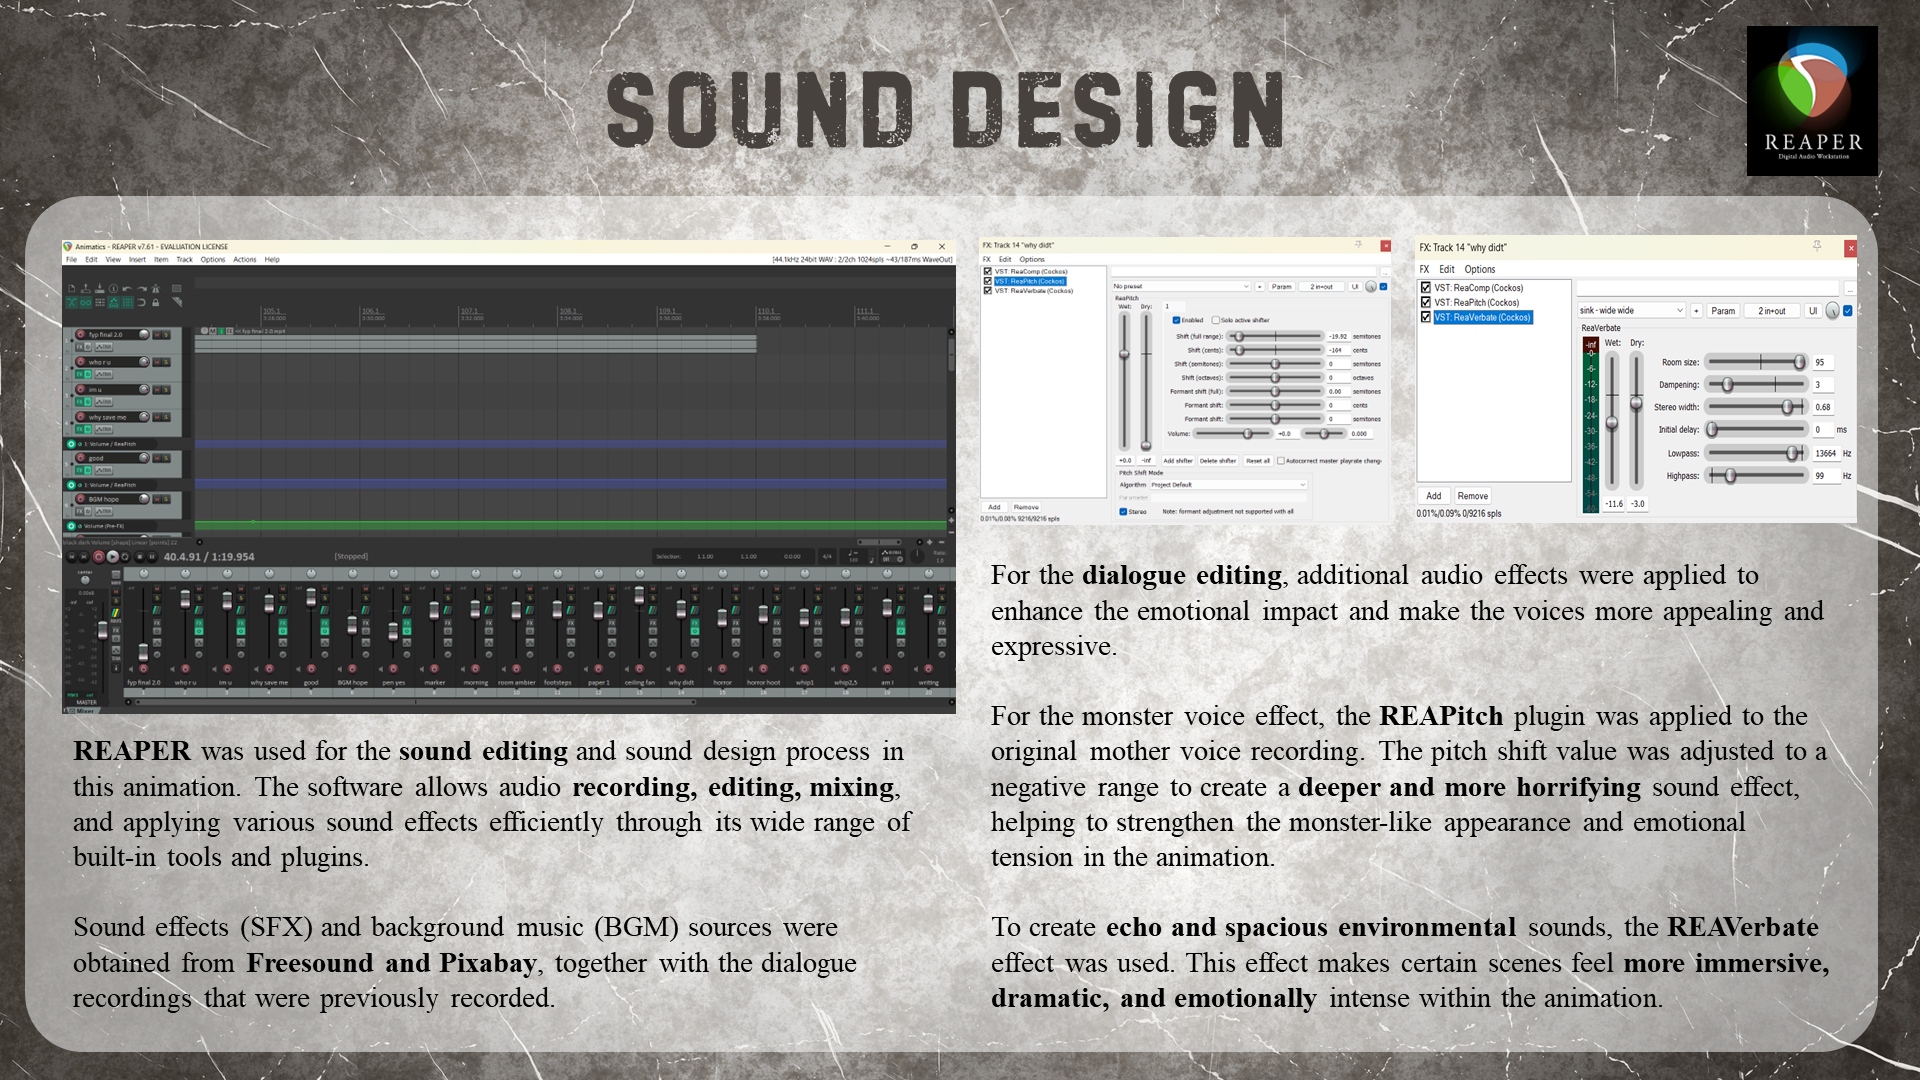
Task: Click the pan knob of 'fyp final 2.0' track panel
Action: (x=144, y=334)
